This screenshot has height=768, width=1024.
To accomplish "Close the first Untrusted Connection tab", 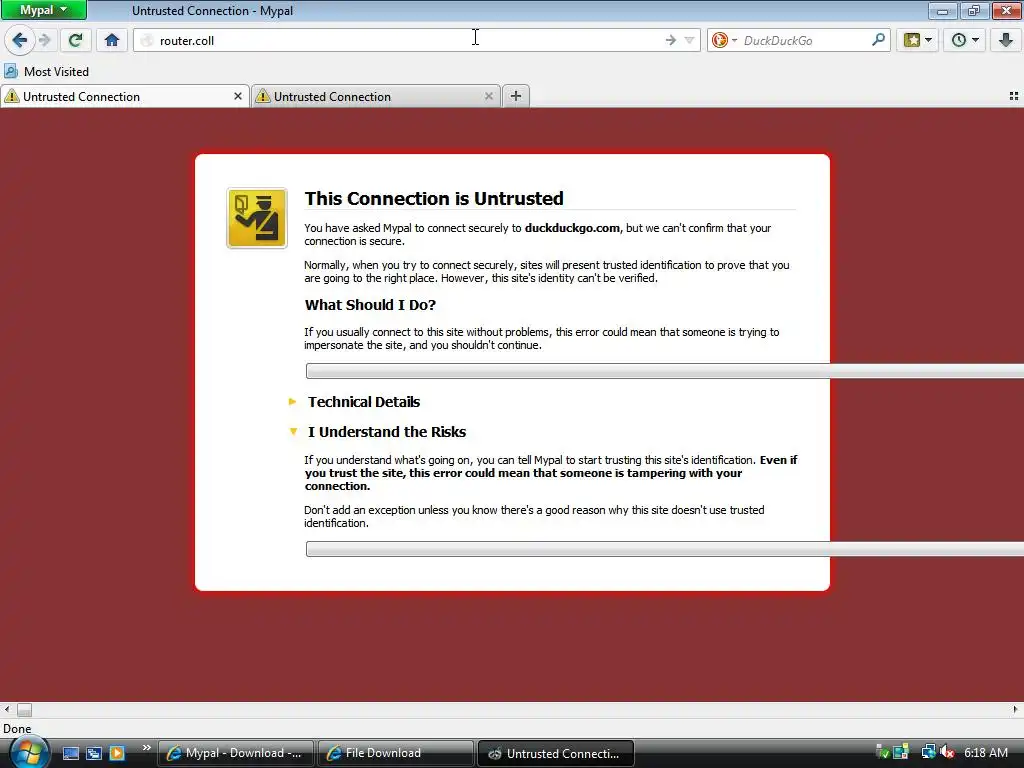I will pyautogui.click(x=238, y=96).
